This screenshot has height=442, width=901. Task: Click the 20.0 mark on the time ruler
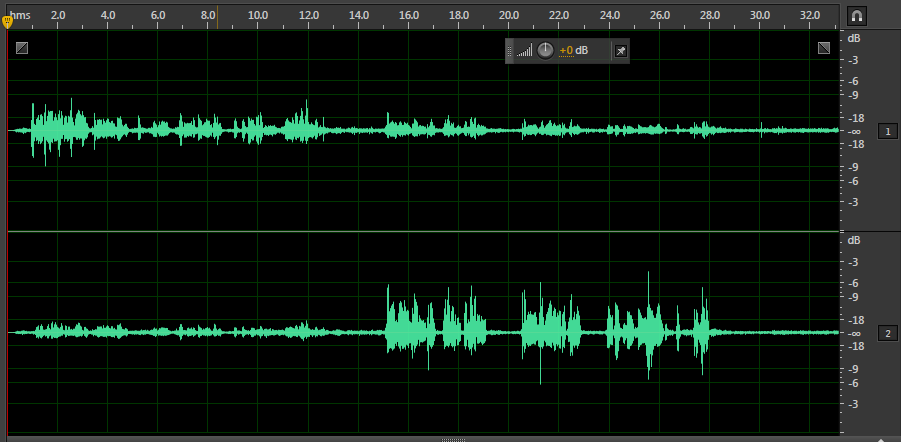click(x=509, y=15)
